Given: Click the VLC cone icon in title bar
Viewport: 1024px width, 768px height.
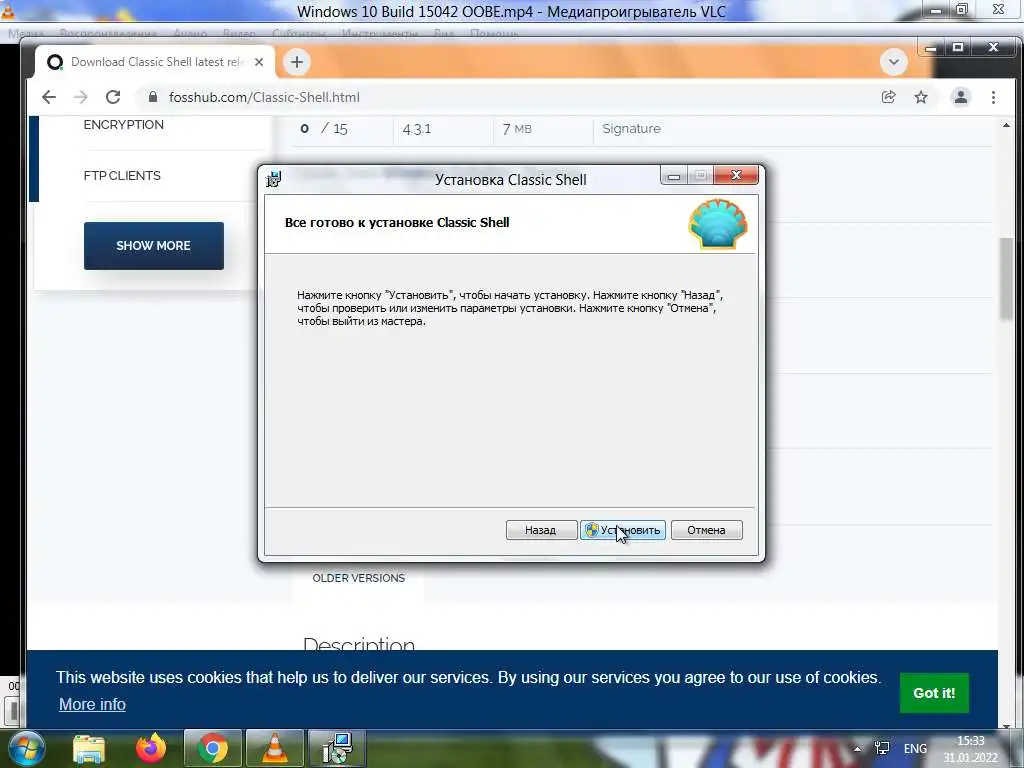Looking at the screenshot, I should 8,10.
